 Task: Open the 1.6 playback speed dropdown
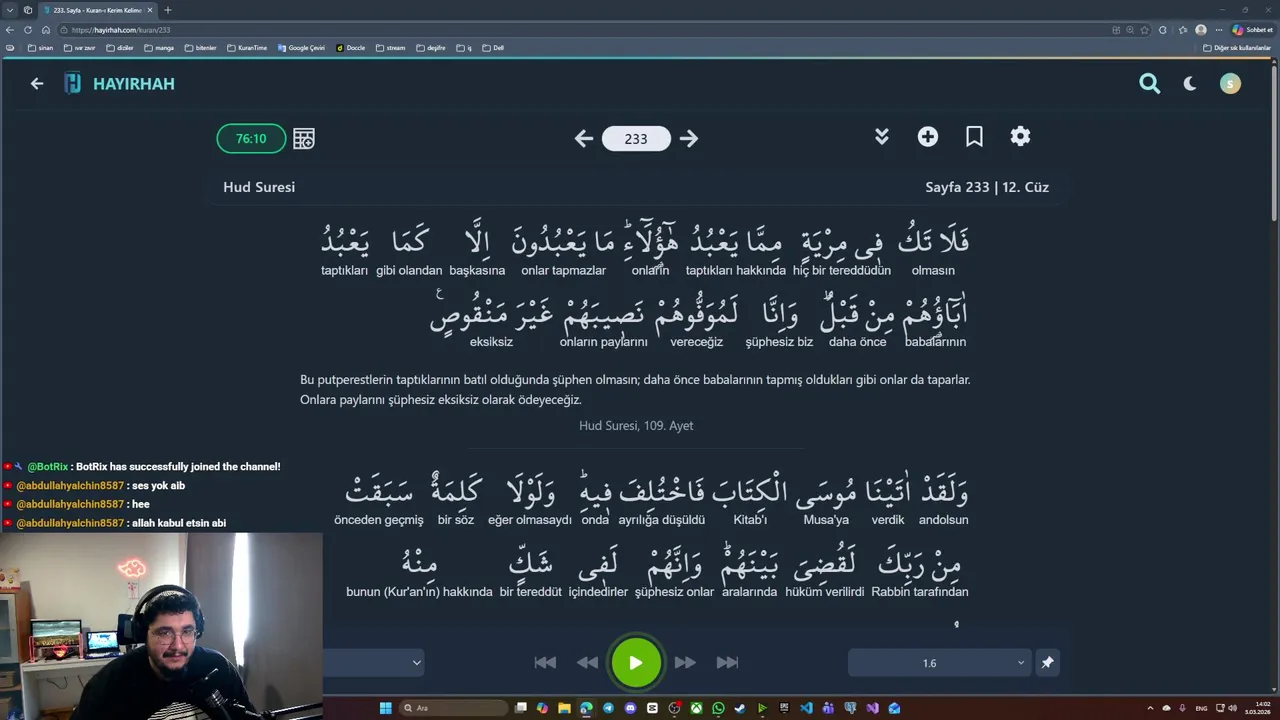[x=939, y=663]
